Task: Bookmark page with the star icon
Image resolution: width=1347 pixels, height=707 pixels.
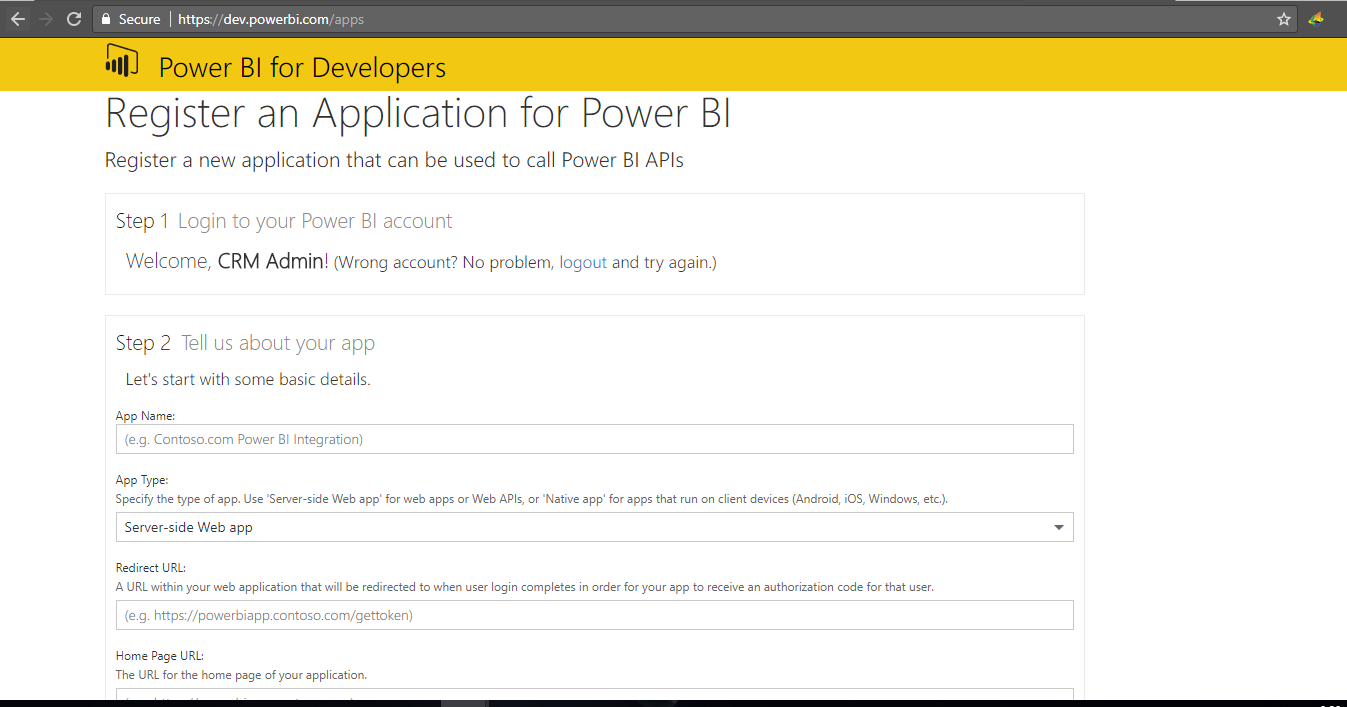Action: (1284, 19)
